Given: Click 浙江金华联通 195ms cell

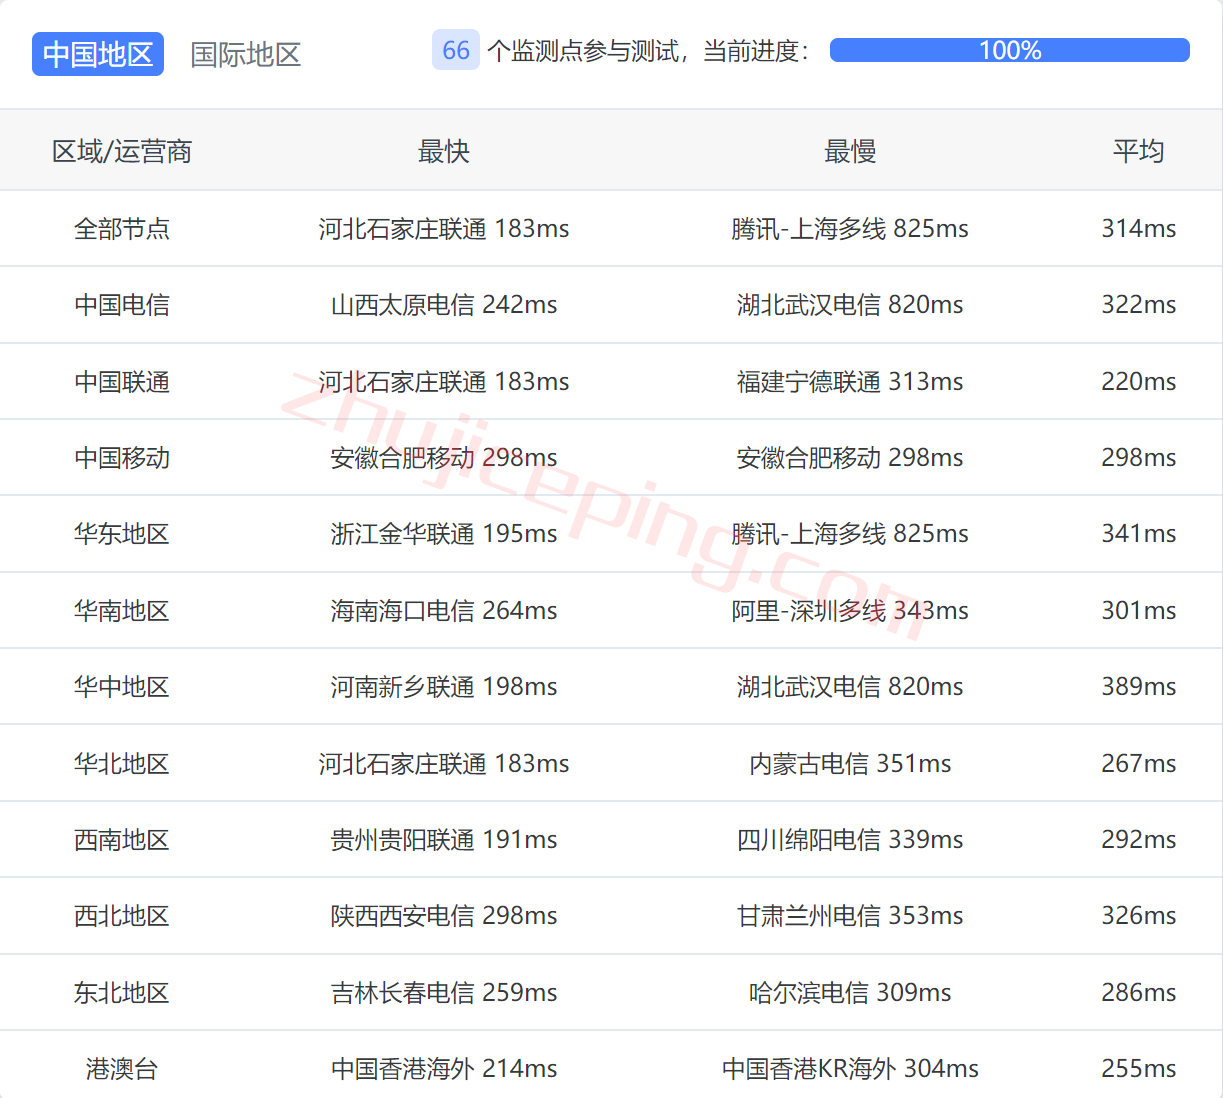Looking at the screenshot, I should [x=444, y=533].
